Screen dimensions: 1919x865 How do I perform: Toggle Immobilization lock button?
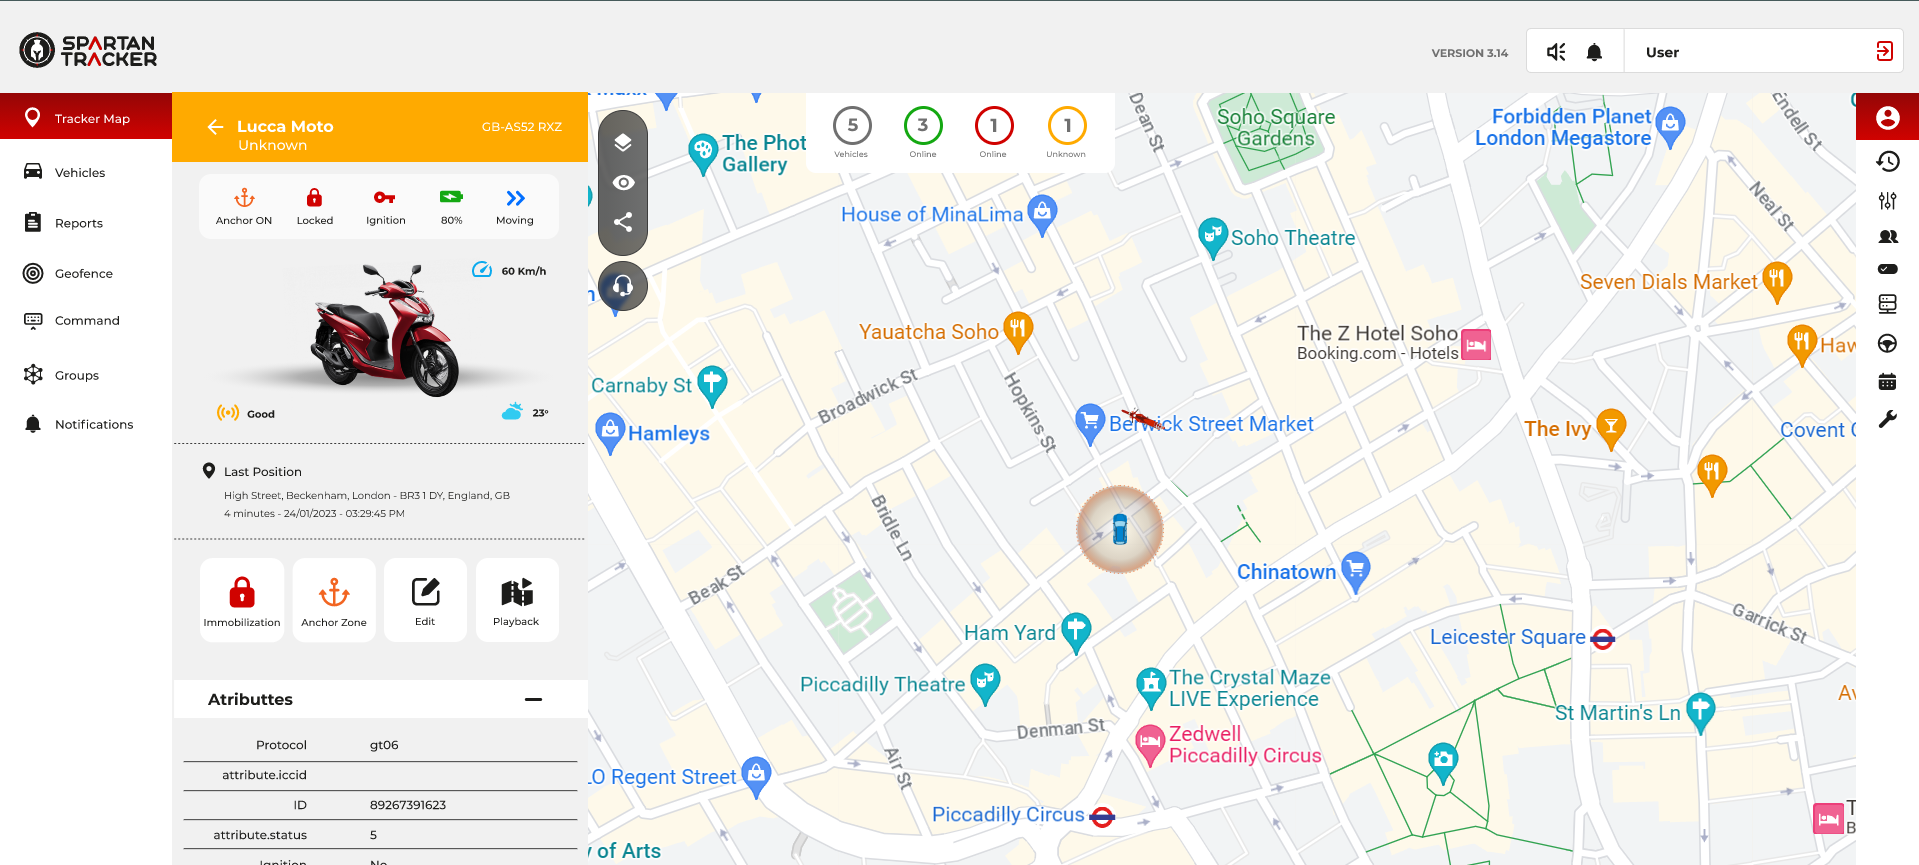(242, 600)
